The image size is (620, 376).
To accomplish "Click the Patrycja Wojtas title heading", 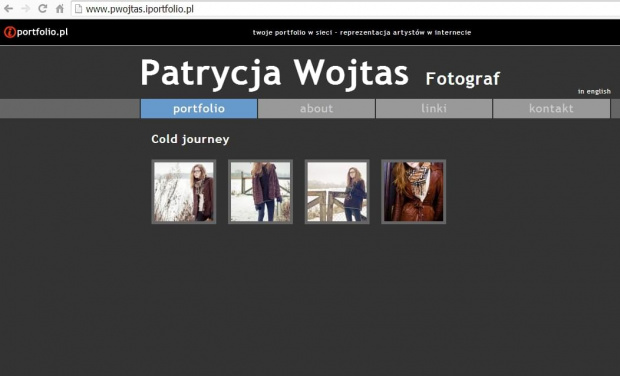I will 274,73.
